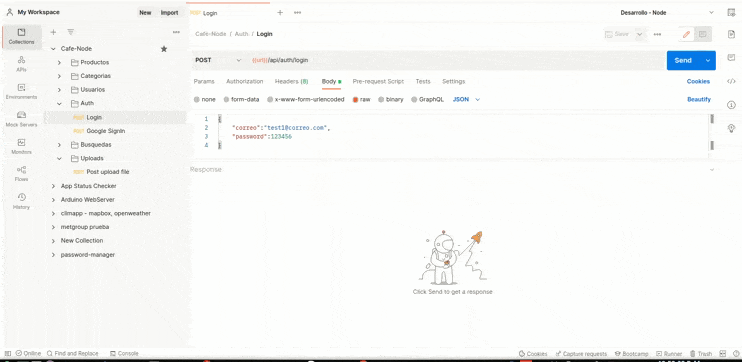Send the login request
742x362 pixels.
point(683,61)
